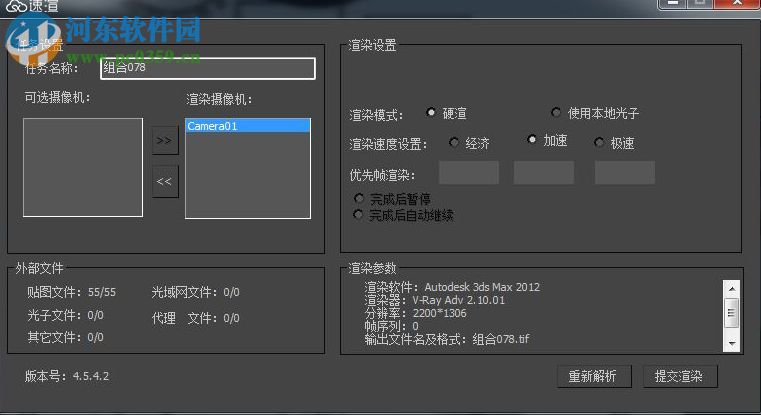Click 可选摄像机 label
761x416 pixels.
[x=57, y=98]
